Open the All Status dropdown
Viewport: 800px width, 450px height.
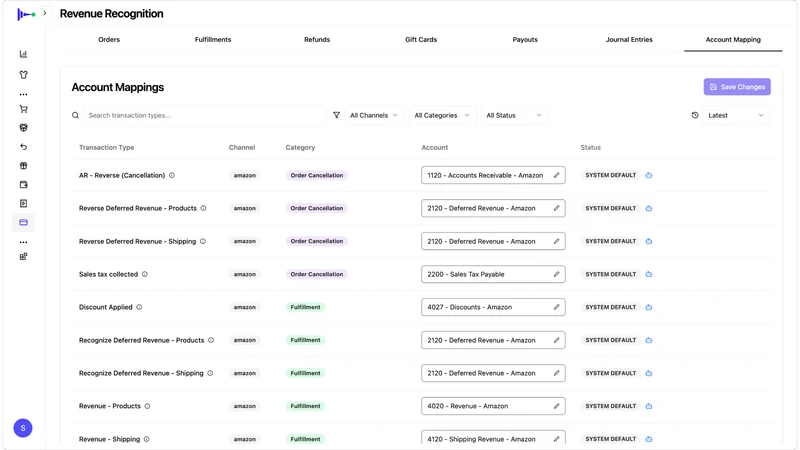click(x=514, y=115)
